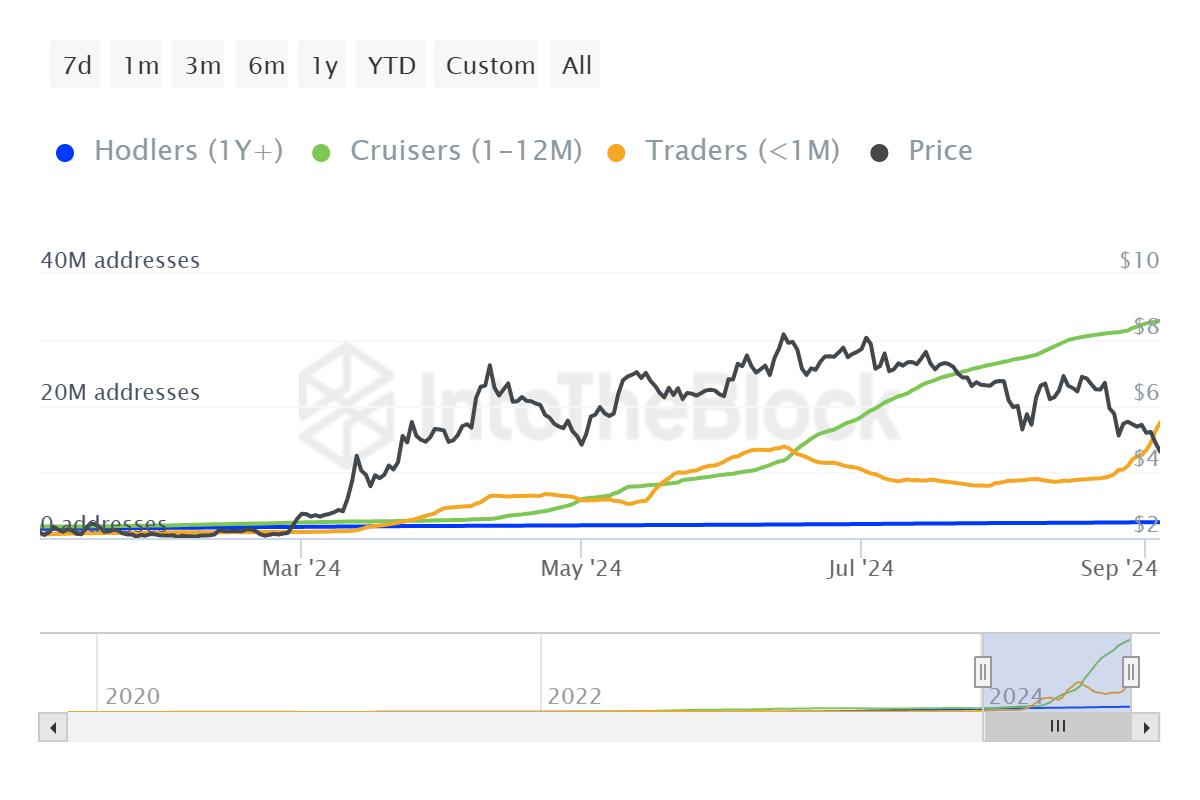The height and width of the screenshot is (800, 1200).
Task: Click the blue Hodlers legend dot icon
Action: [x=64, y=150]
